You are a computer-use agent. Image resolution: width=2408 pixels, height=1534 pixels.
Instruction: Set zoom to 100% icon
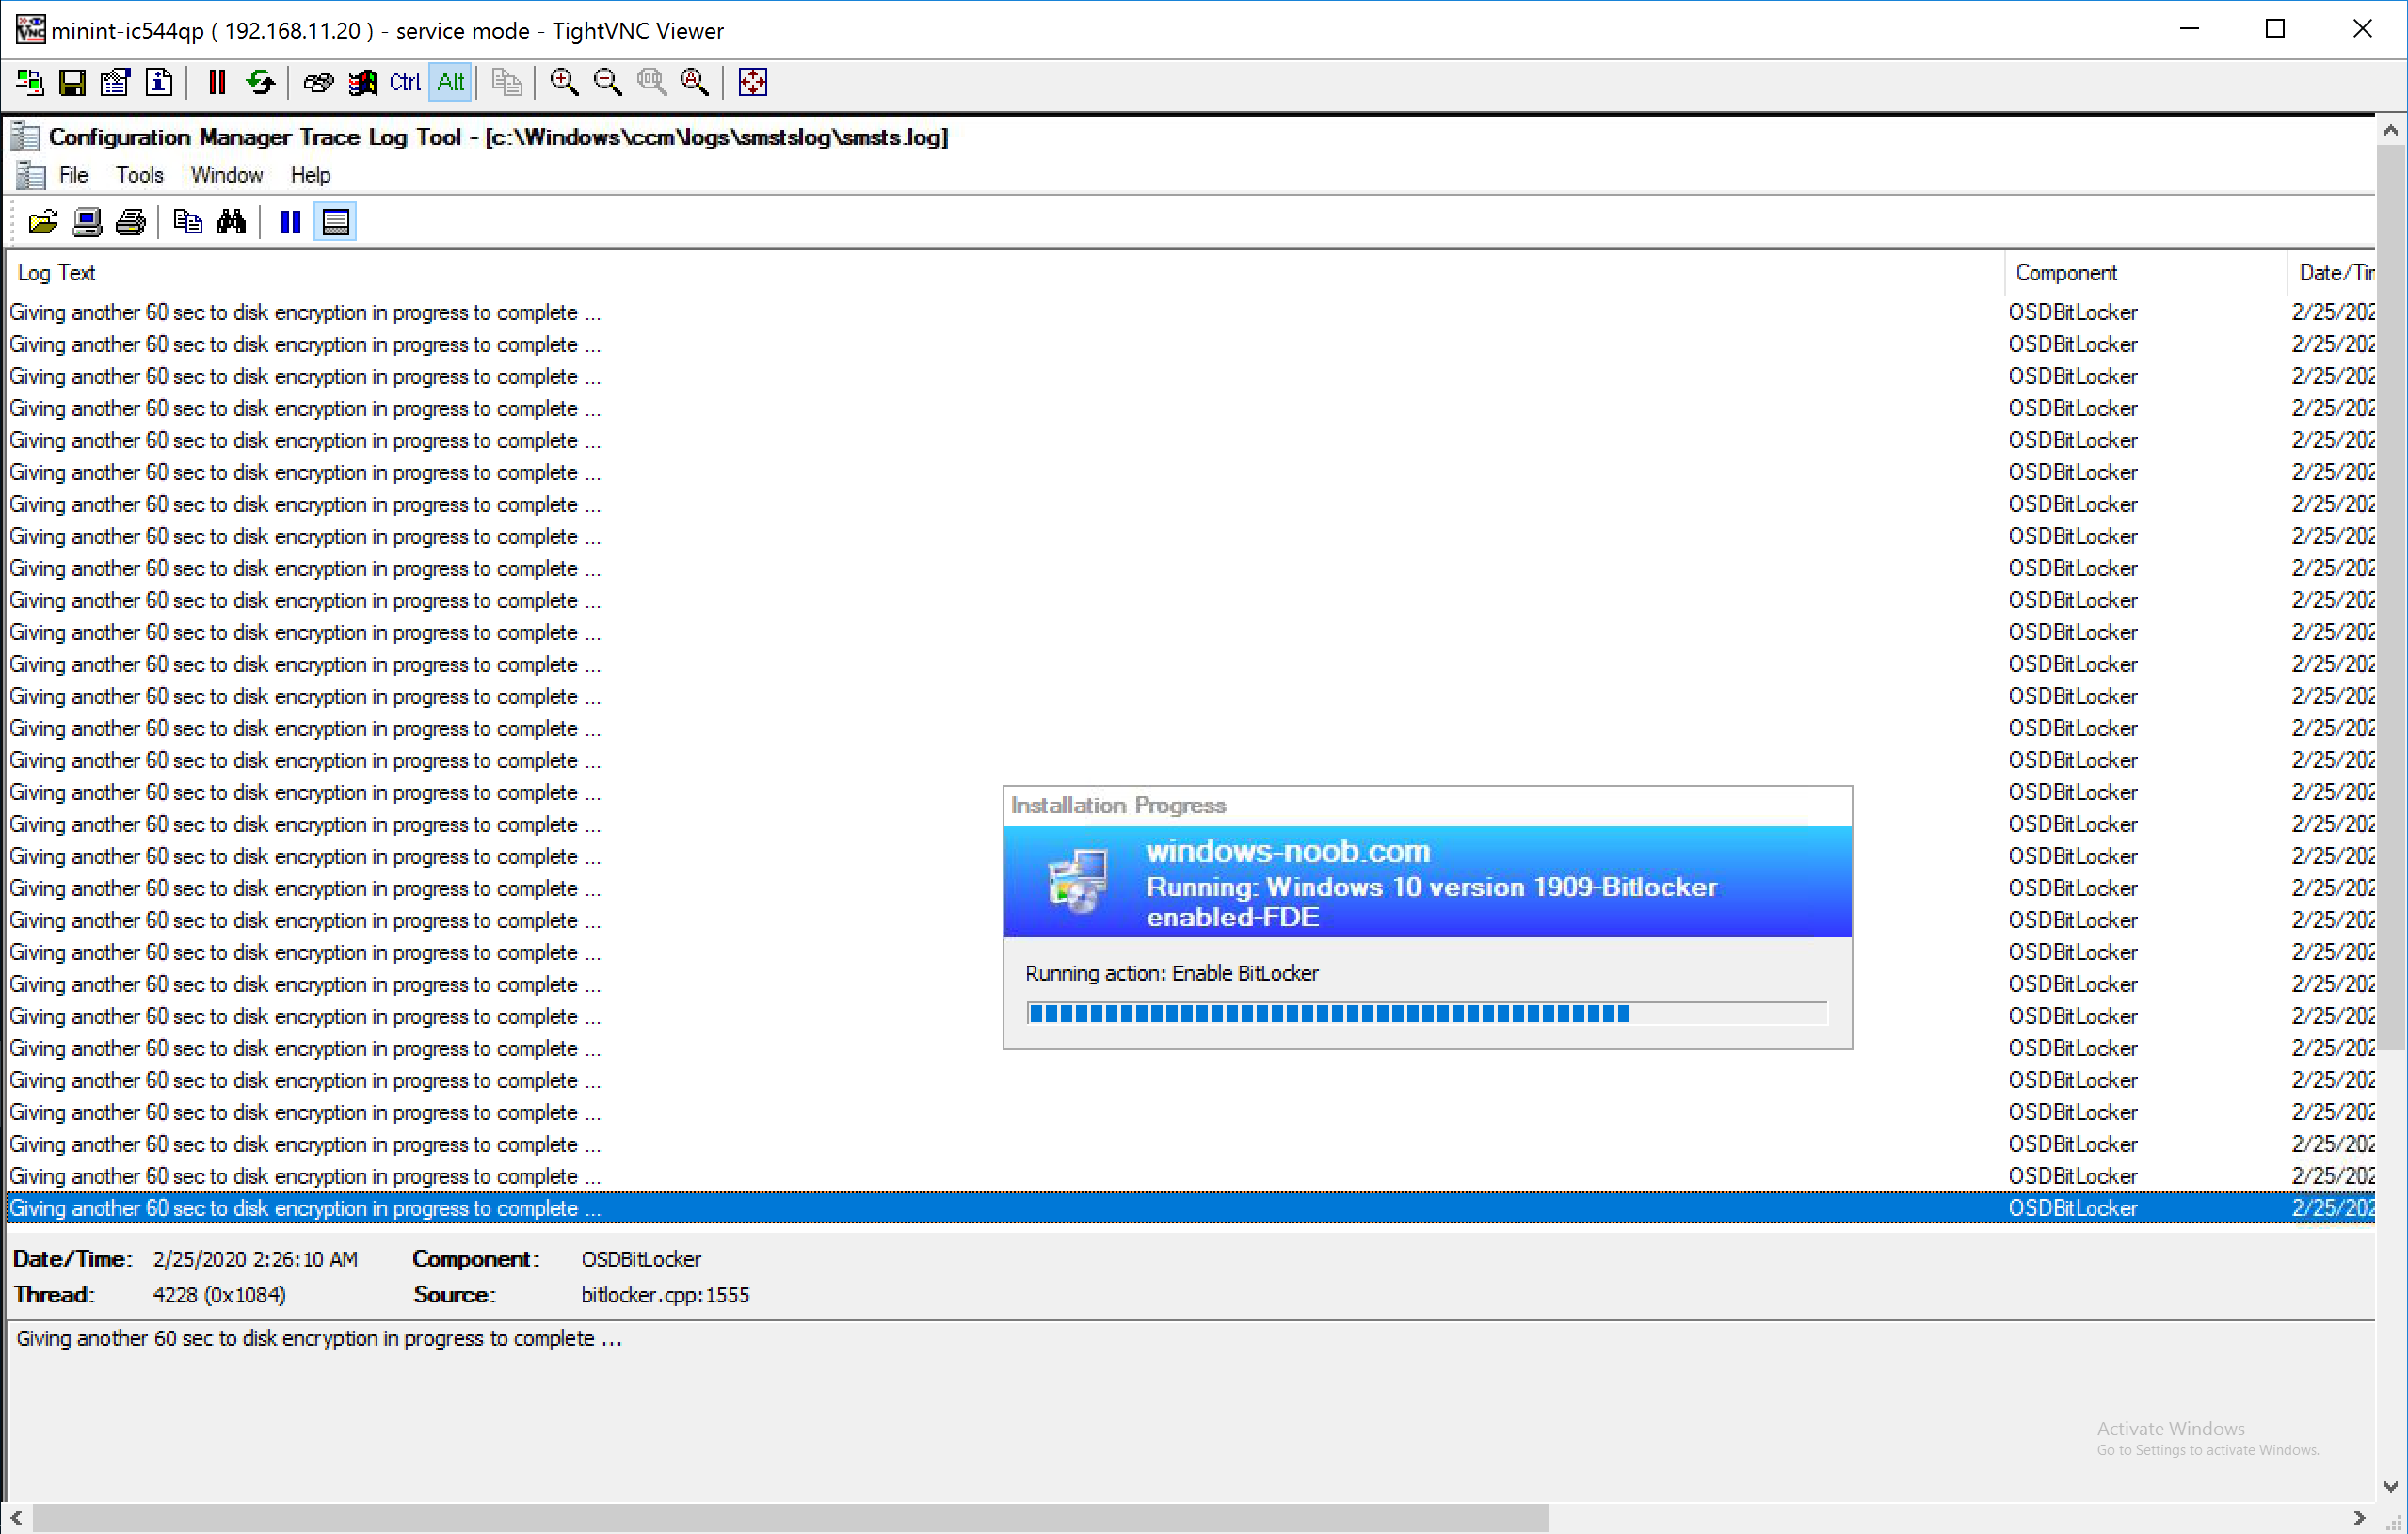point(651,82)
